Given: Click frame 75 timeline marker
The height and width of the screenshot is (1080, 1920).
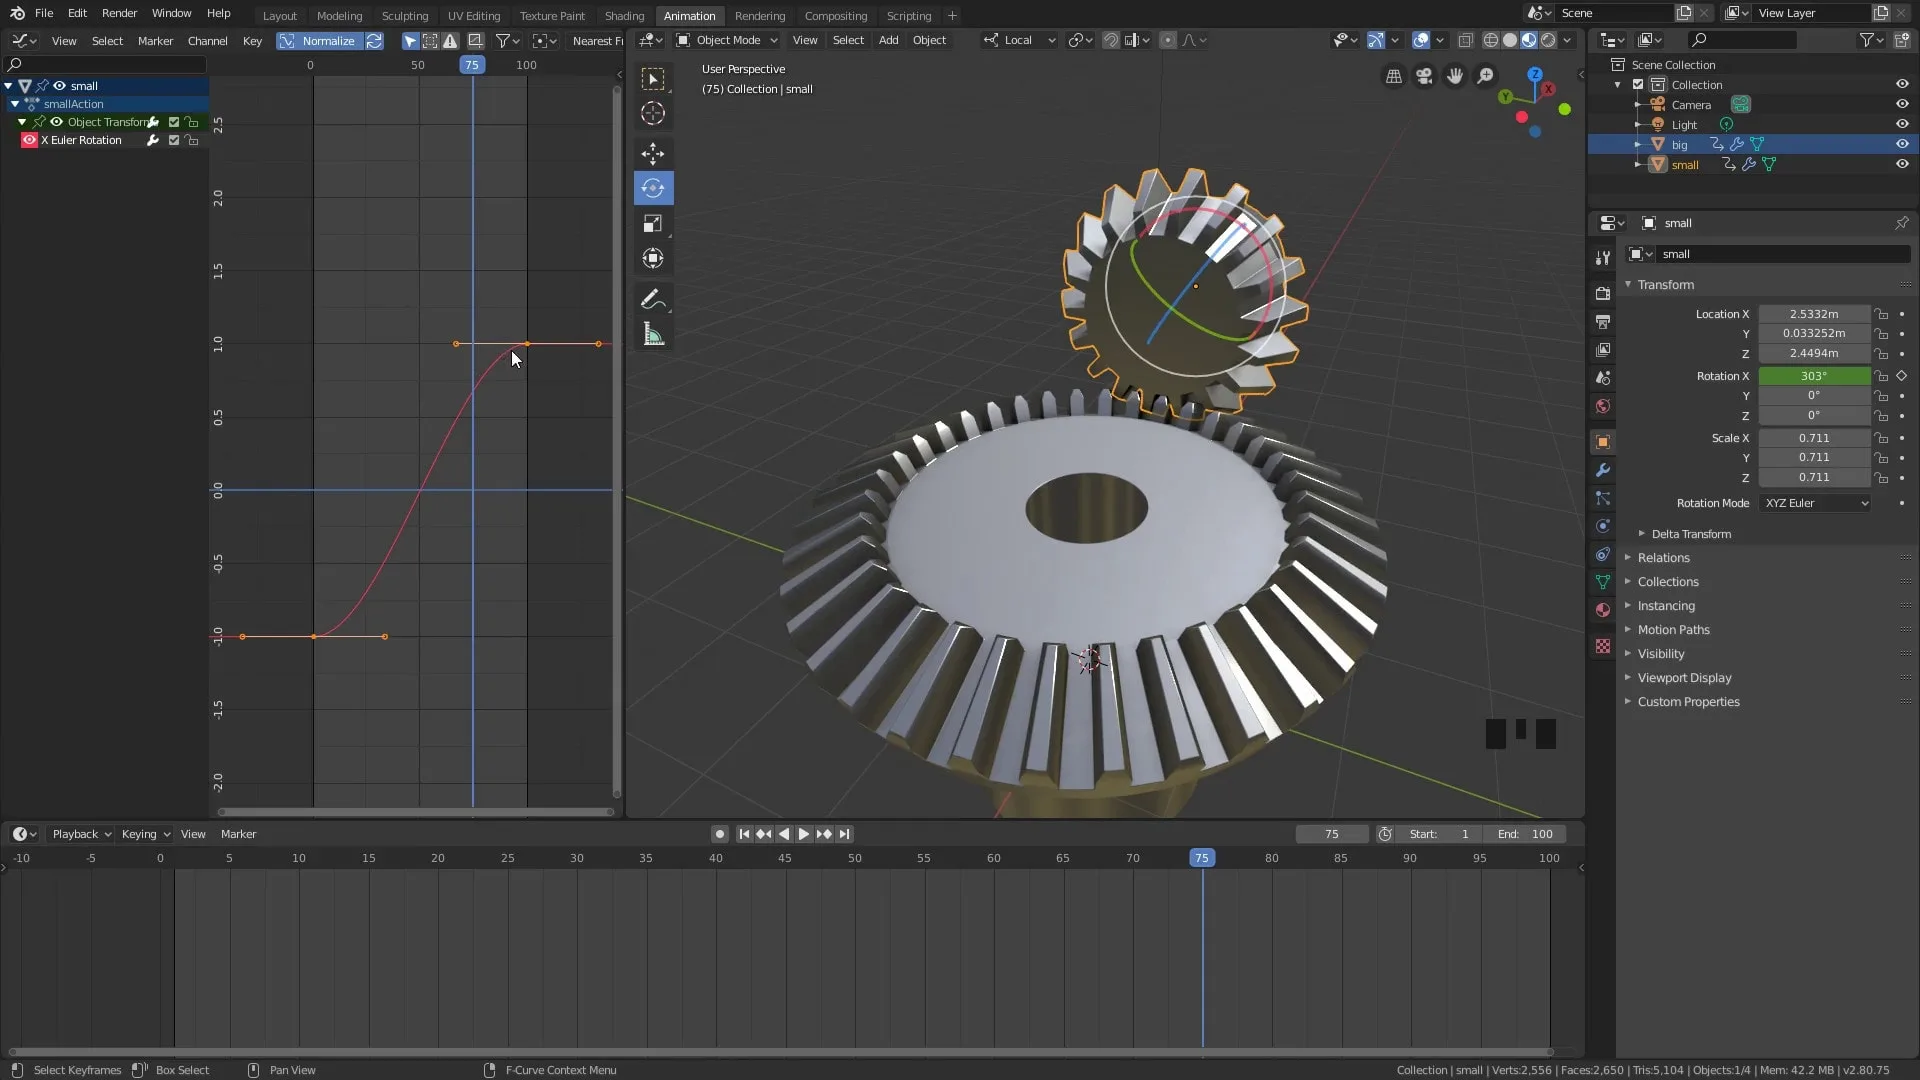Looking at the screenshot, I should [1200, 858].
